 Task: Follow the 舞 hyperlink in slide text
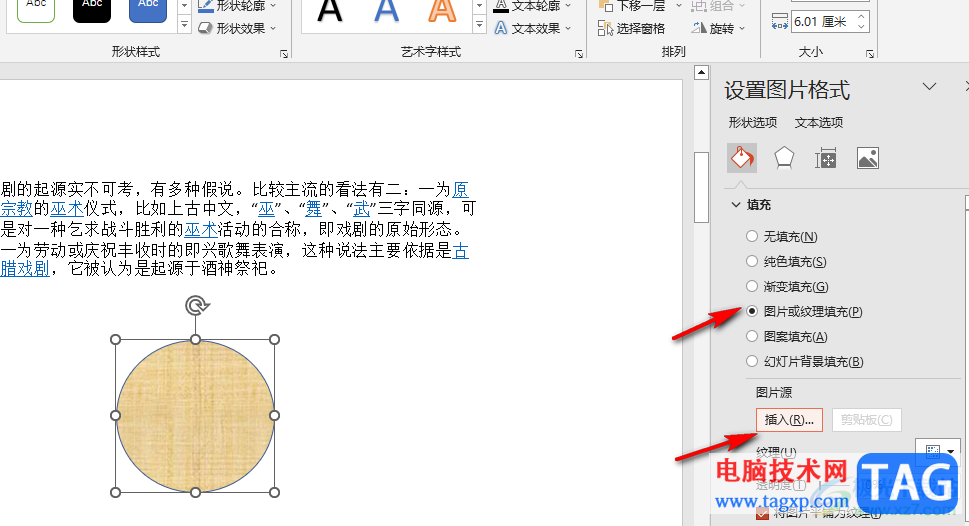(313, 209)
